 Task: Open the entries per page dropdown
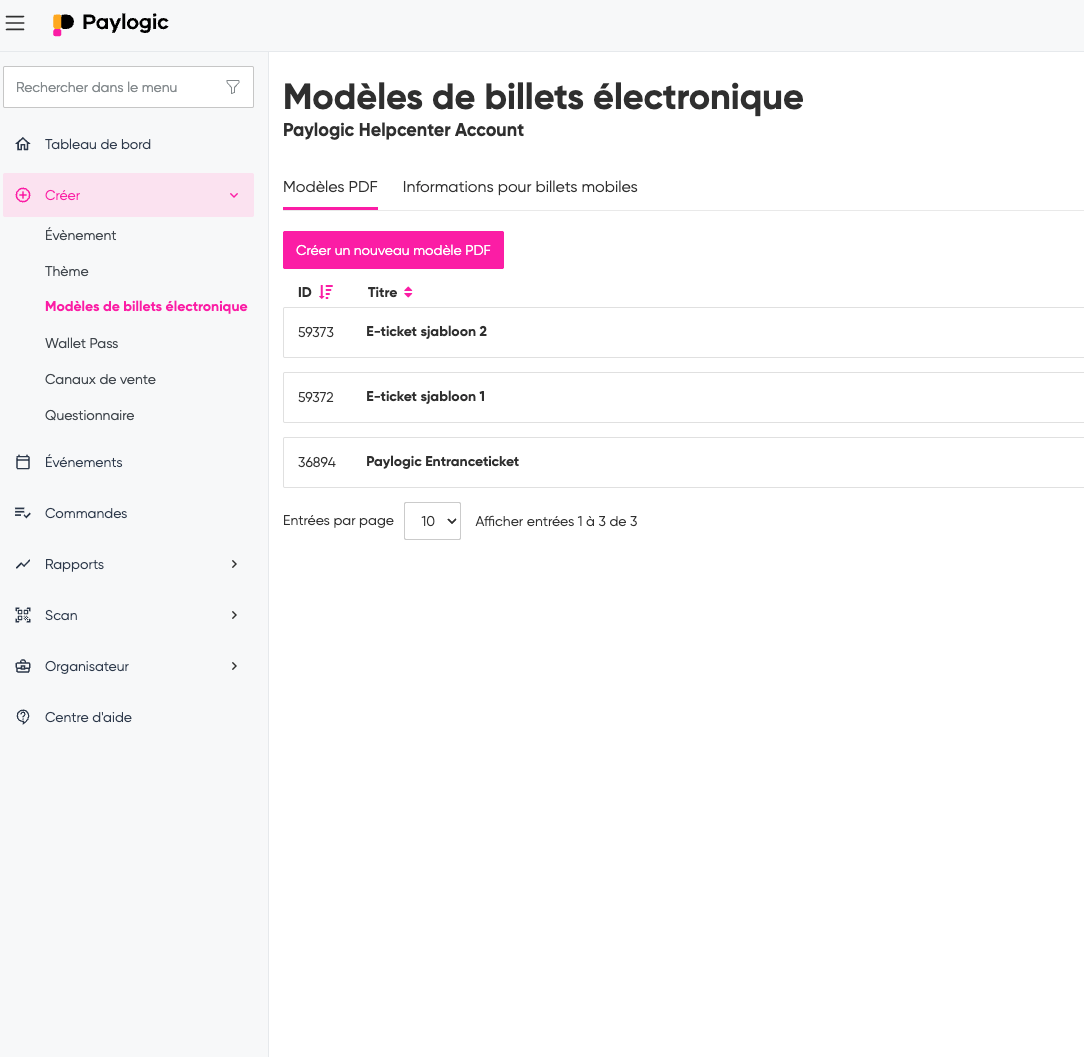[432, 521]
